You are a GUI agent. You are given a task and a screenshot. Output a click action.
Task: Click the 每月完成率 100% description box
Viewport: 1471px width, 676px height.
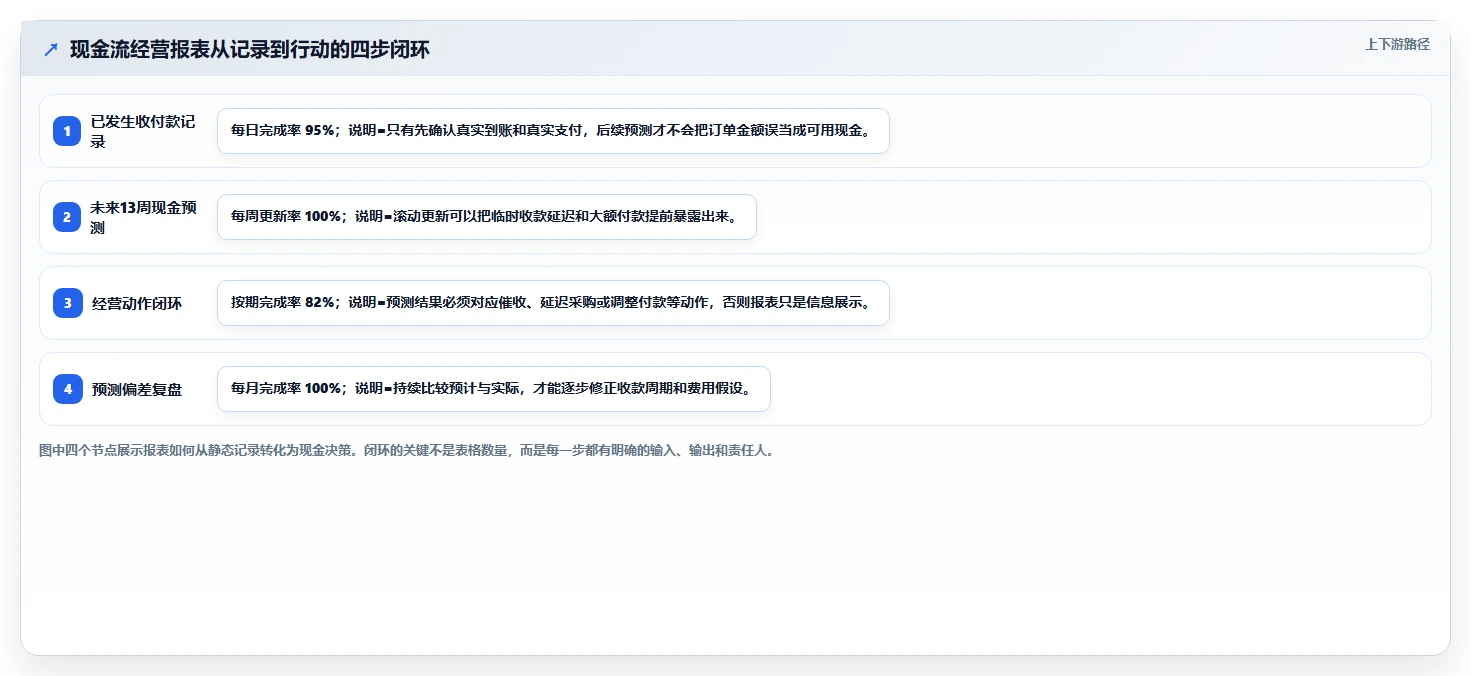(494, 389)
